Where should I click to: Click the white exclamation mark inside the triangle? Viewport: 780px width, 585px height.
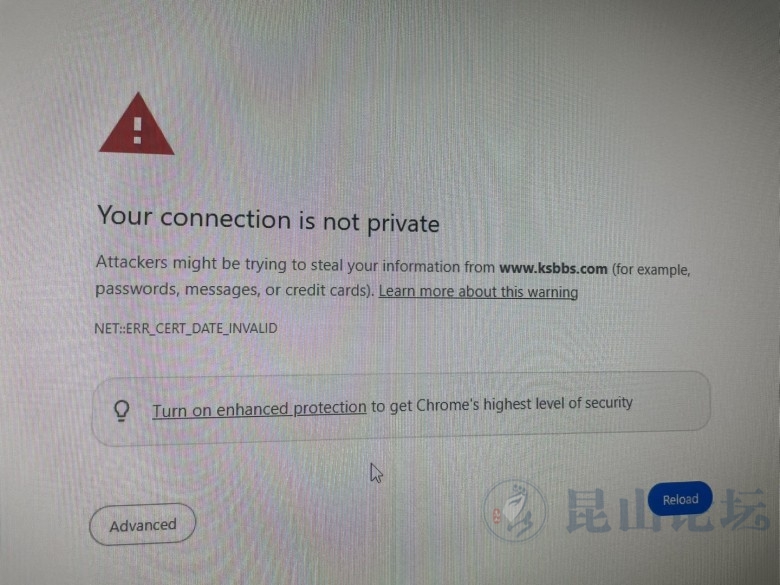point(138,130)
